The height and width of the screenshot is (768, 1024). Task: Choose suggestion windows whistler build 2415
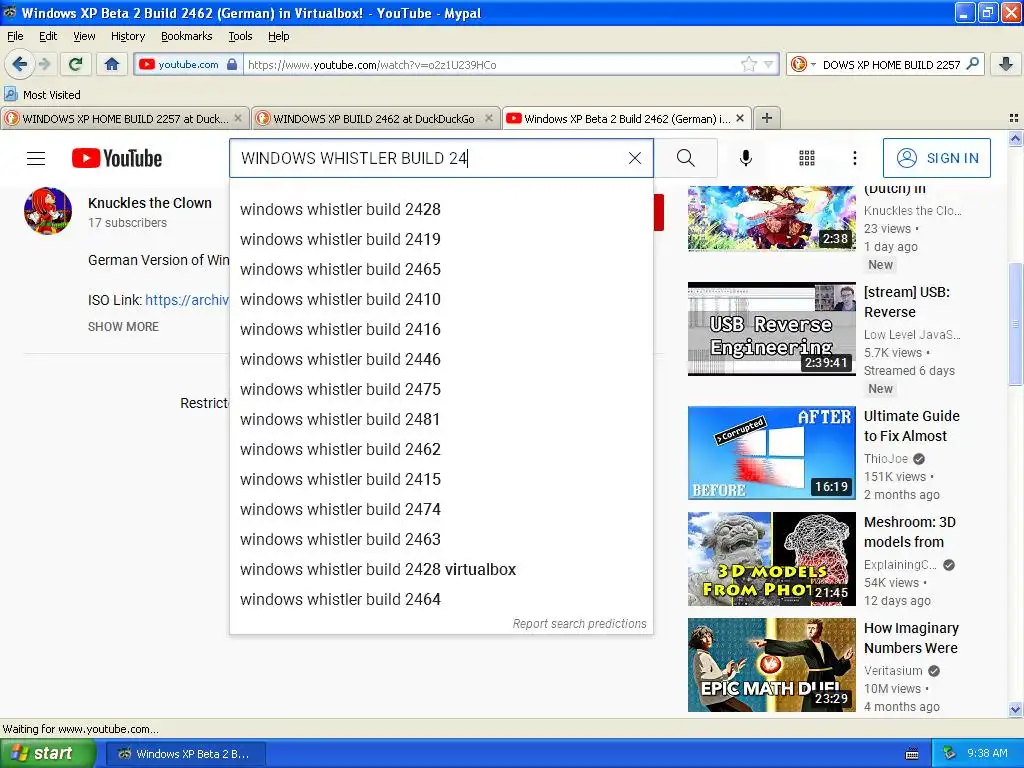(x=441, y=479)
